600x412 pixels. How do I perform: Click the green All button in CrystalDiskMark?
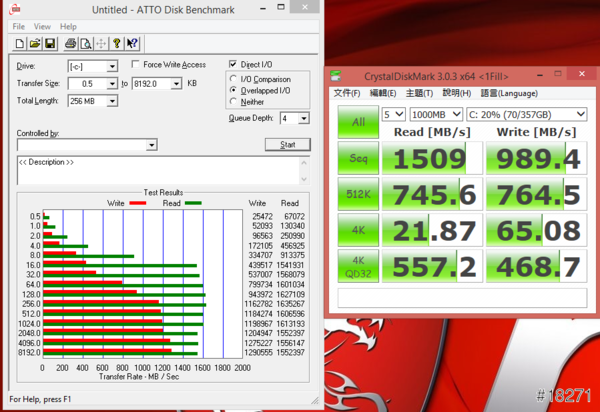point(357,122)
